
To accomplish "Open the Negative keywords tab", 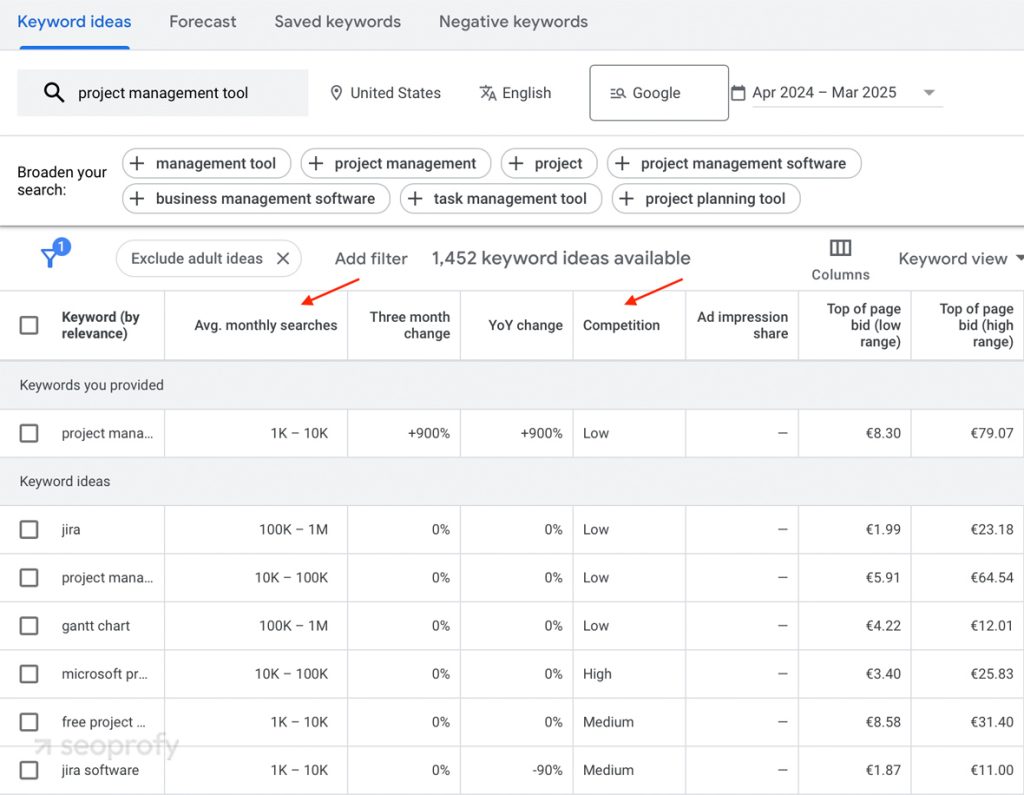I will click(513, 20).
